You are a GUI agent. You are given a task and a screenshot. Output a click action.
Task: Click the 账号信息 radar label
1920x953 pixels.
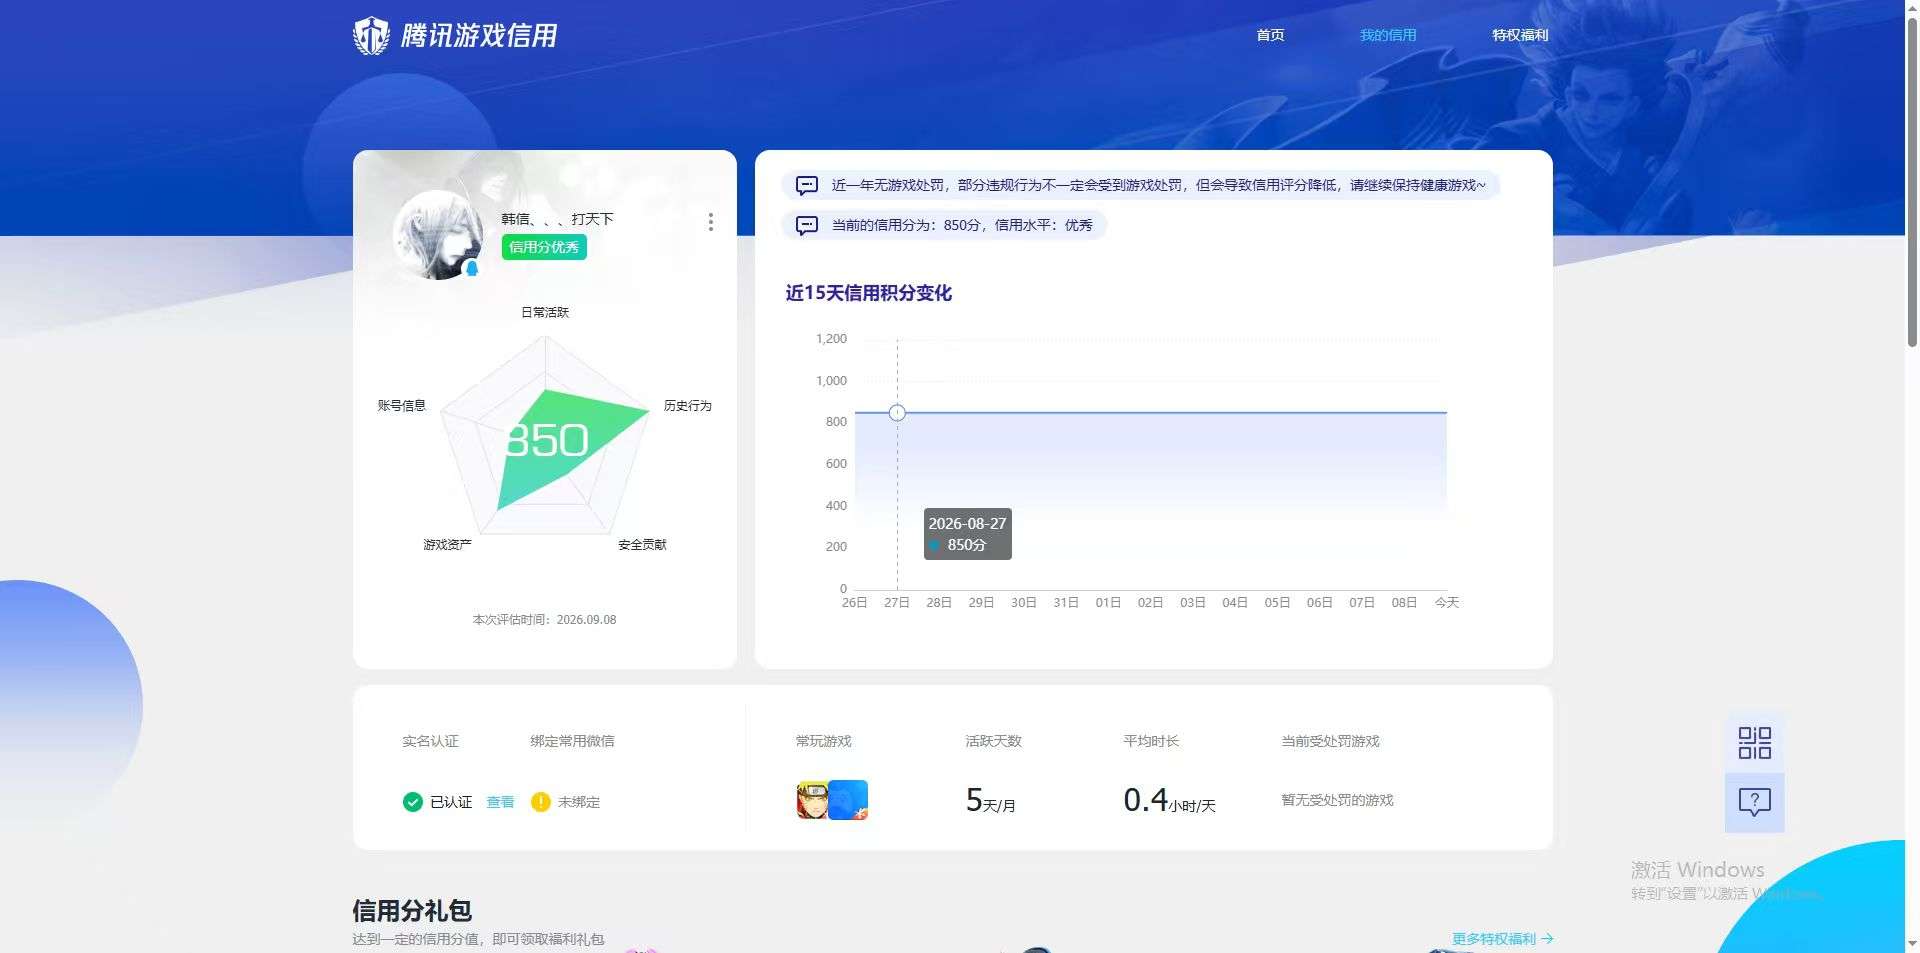402,405
